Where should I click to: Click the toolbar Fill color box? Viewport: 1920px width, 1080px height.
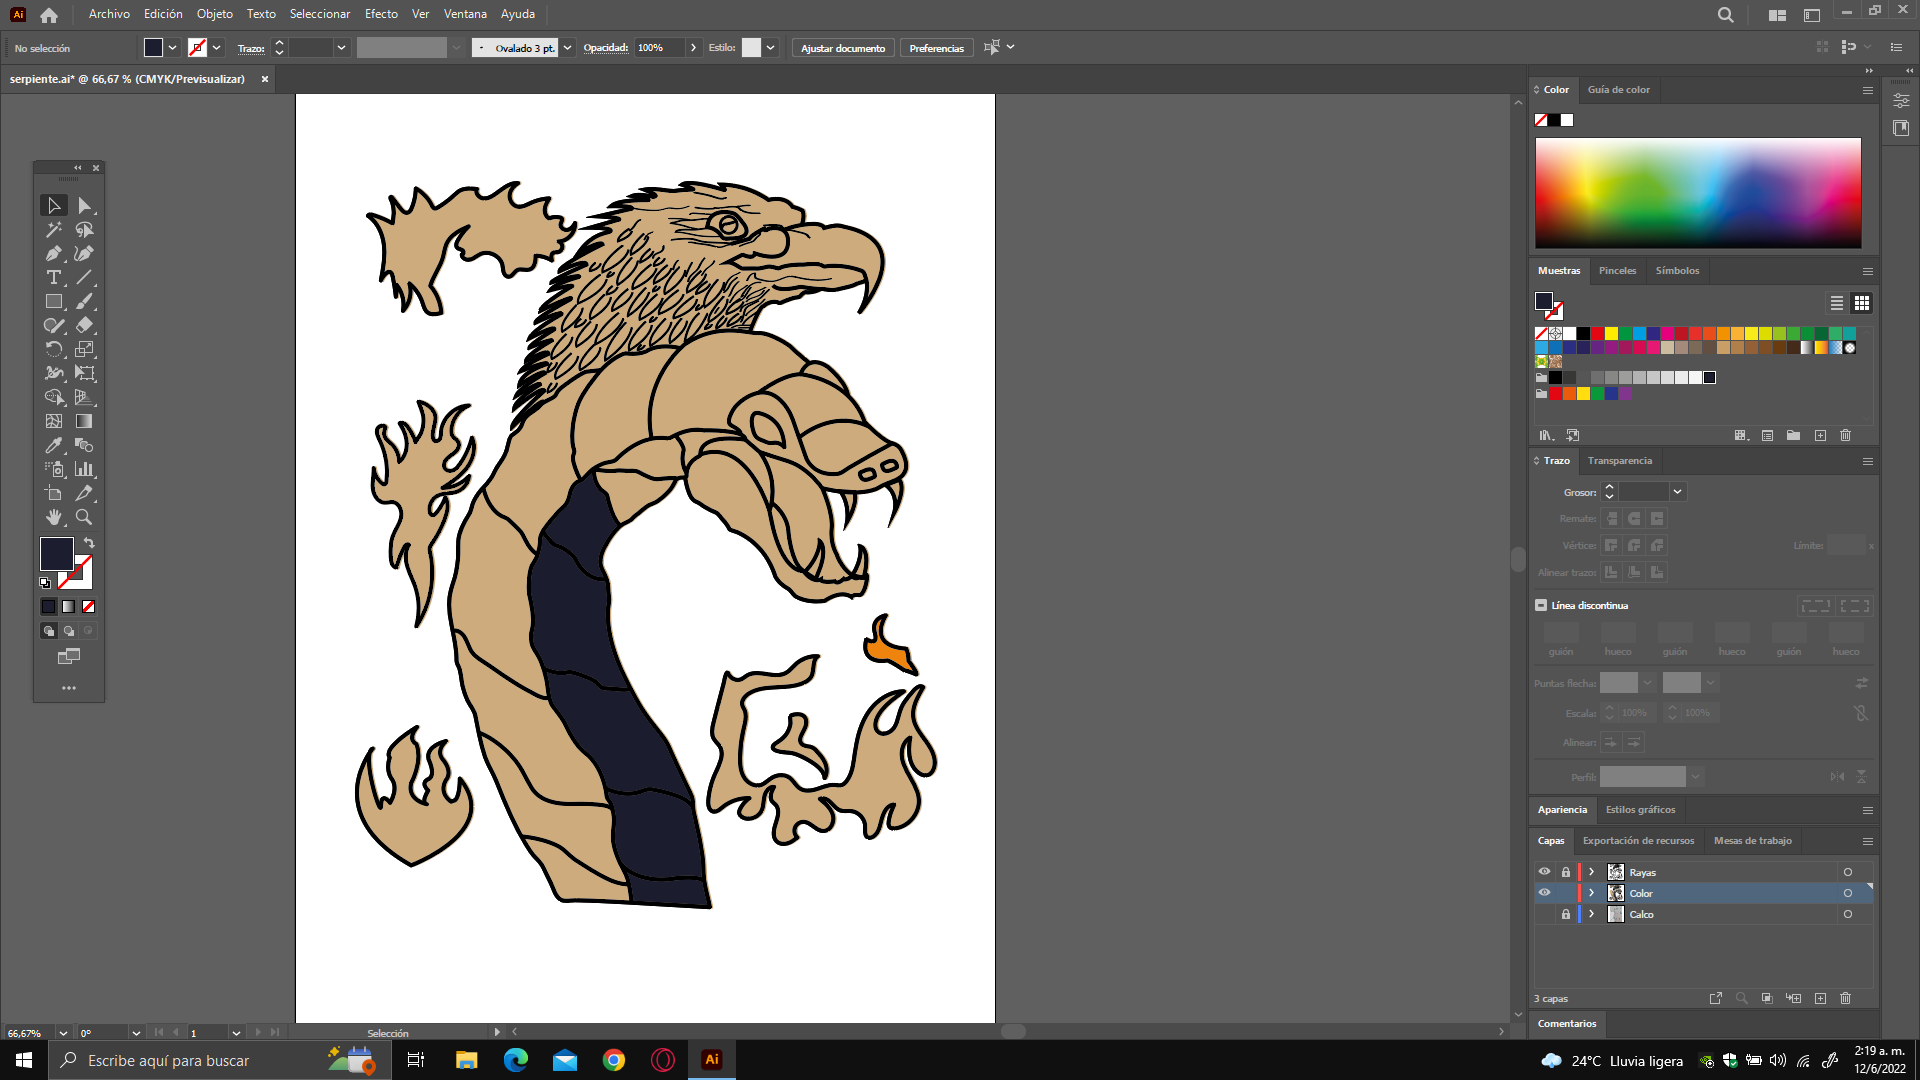tap(57, 554)
